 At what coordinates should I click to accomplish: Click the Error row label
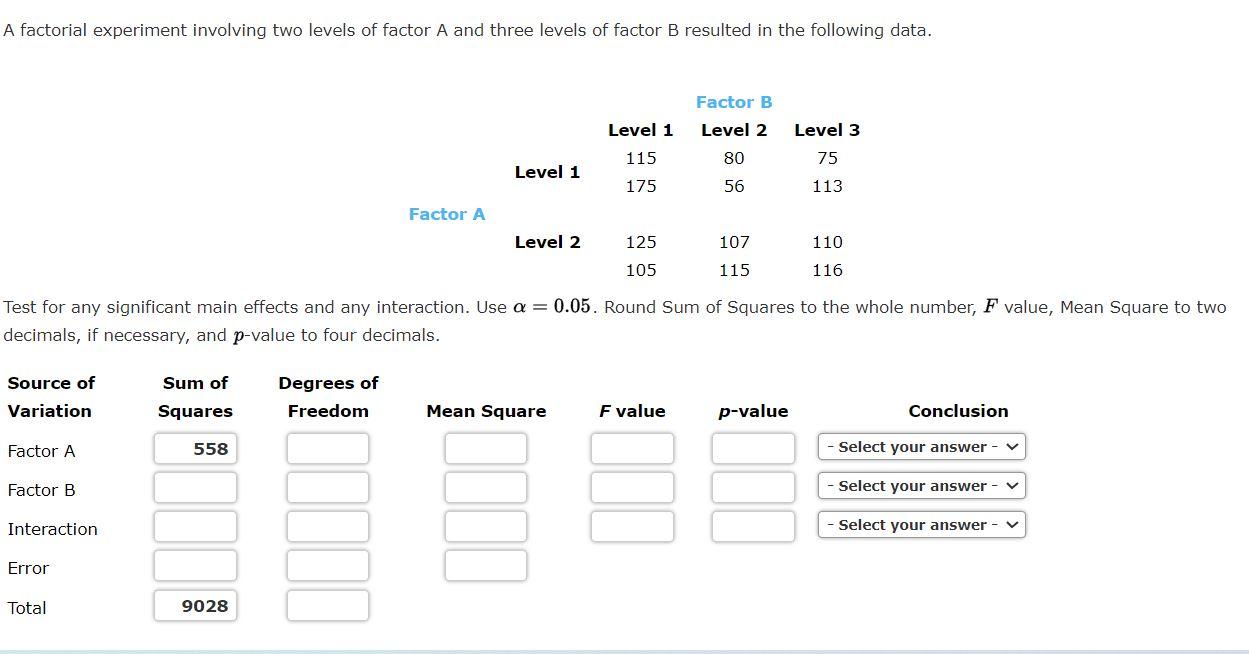click(28, 568)
